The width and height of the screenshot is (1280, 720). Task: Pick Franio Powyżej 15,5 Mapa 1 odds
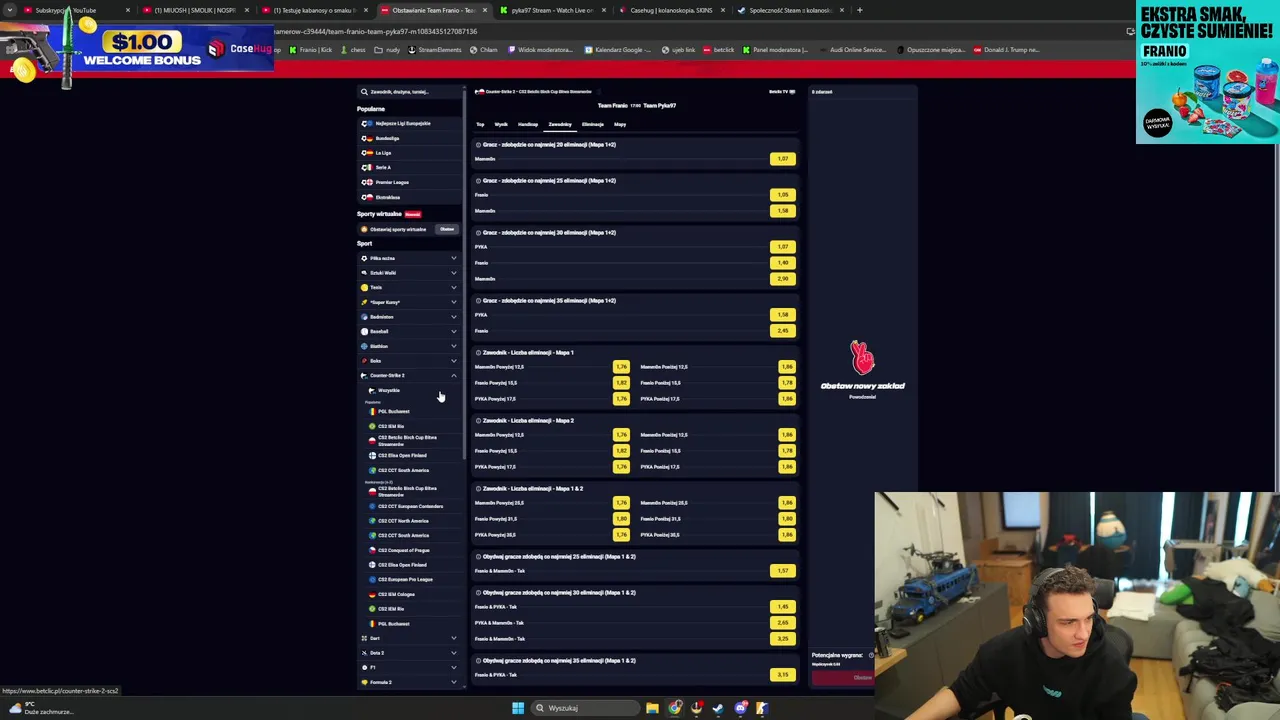click(621, 383)
